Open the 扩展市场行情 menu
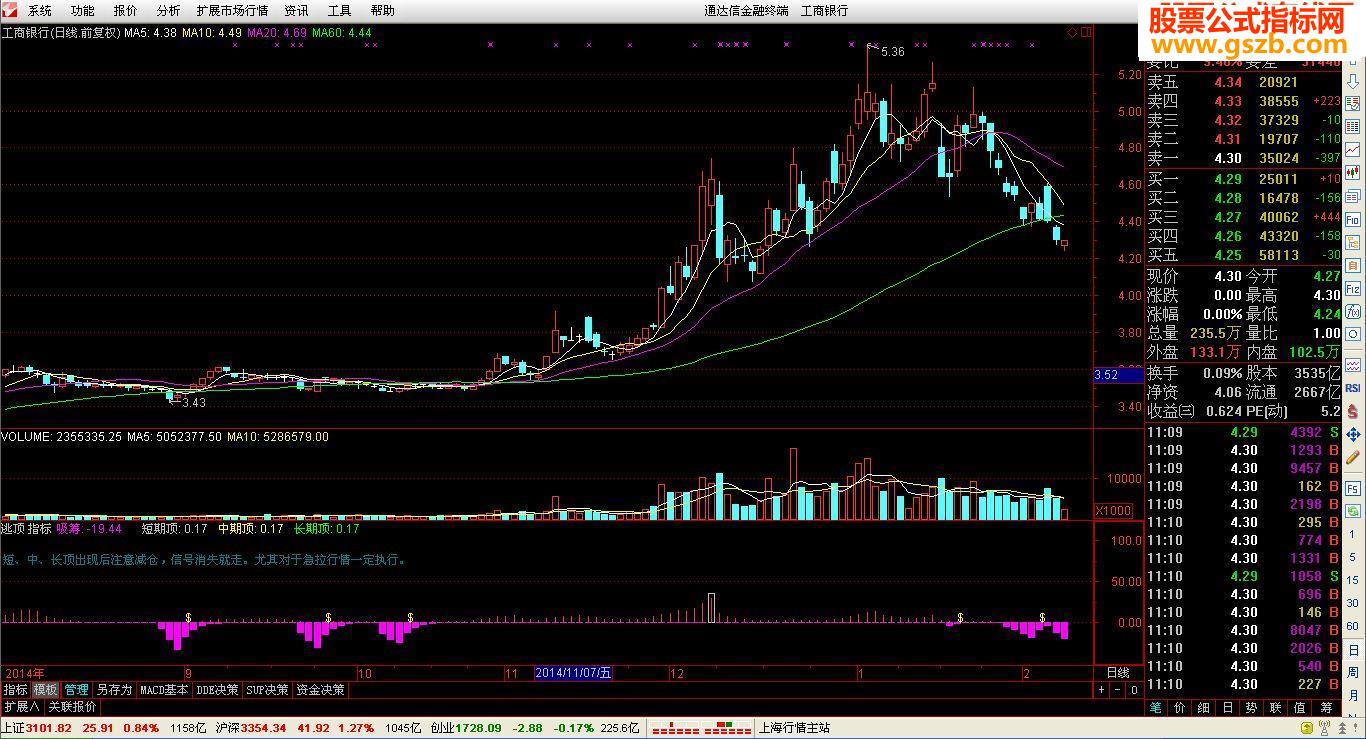 [x=232, y=10]
